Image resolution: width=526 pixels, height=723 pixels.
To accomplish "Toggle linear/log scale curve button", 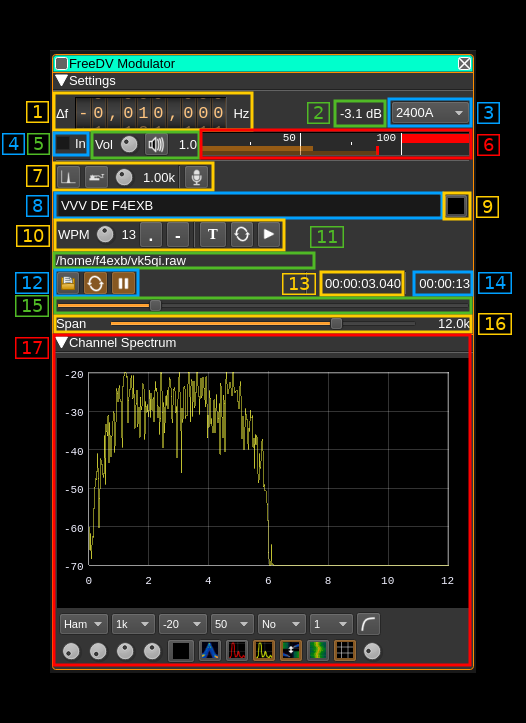I will [368, 624].
